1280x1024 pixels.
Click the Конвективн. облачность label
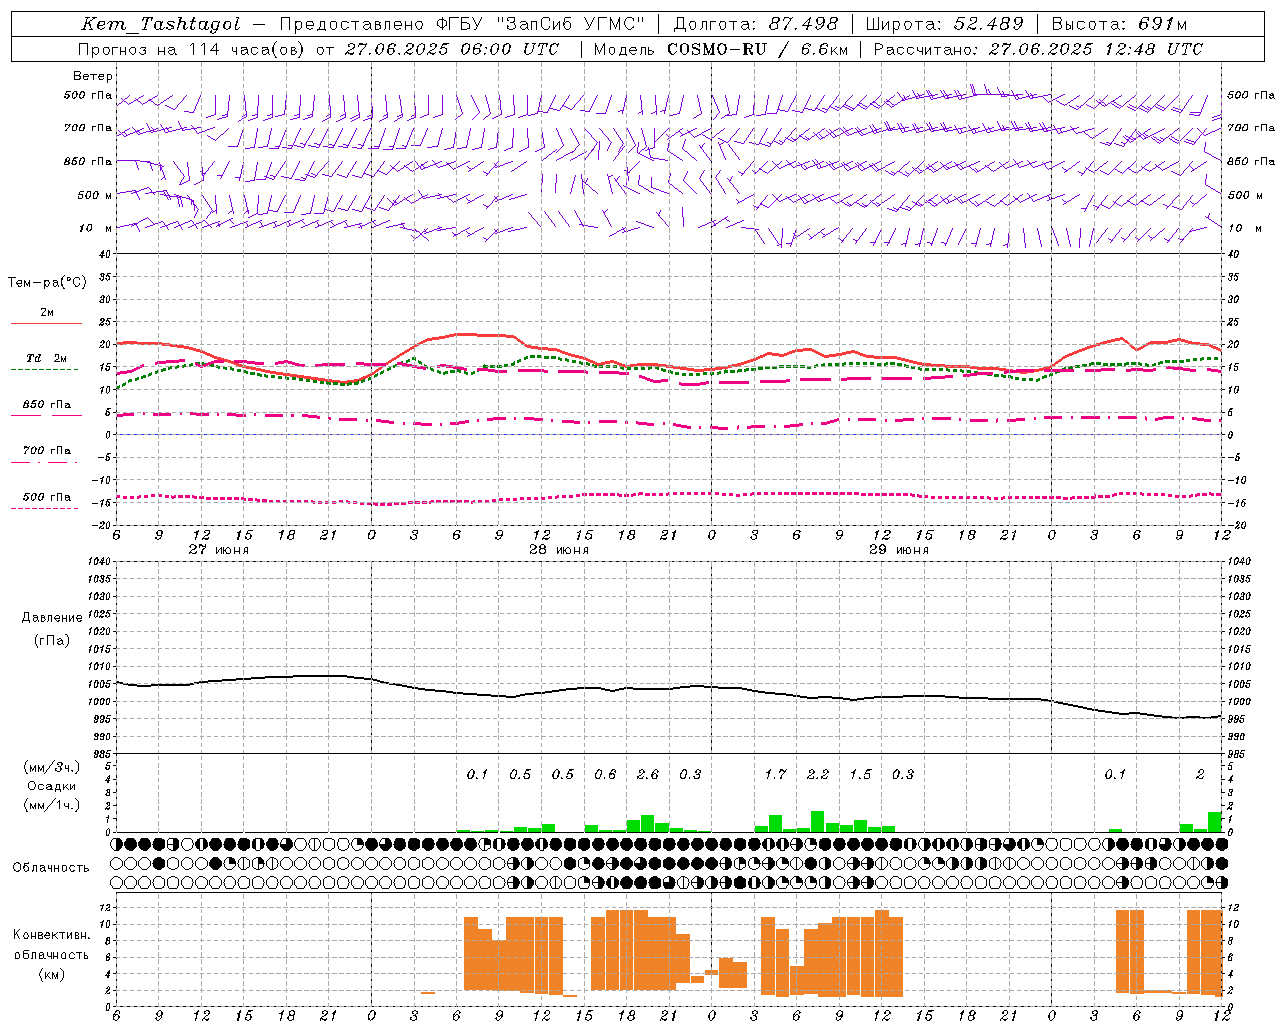click(x=52, y=945)
